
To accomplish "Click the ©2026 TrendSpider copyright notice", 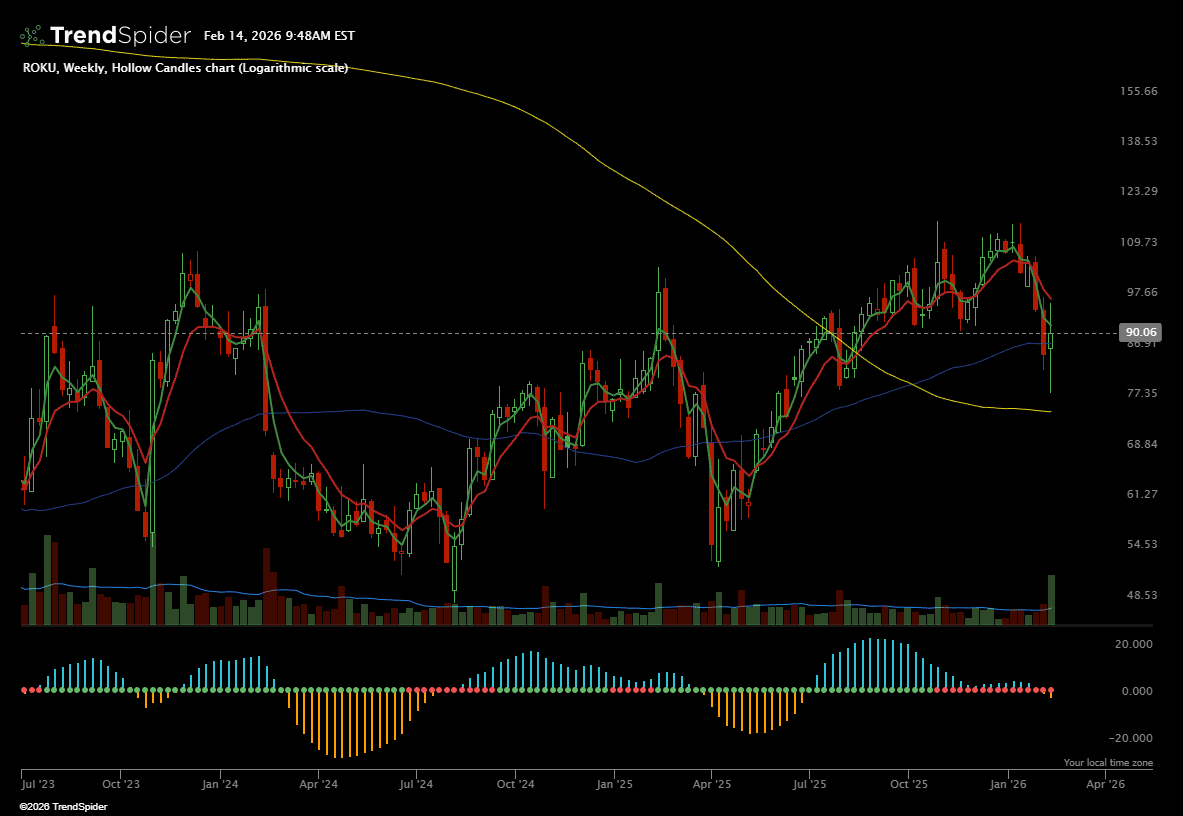I will [x=63, y=807].
